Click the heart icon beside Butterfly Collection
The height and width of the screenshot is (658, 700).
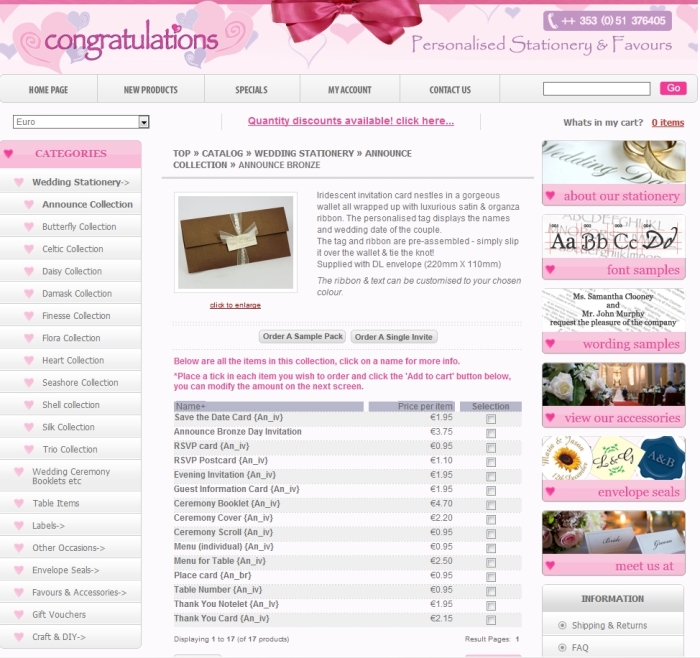tap(29, 227)
